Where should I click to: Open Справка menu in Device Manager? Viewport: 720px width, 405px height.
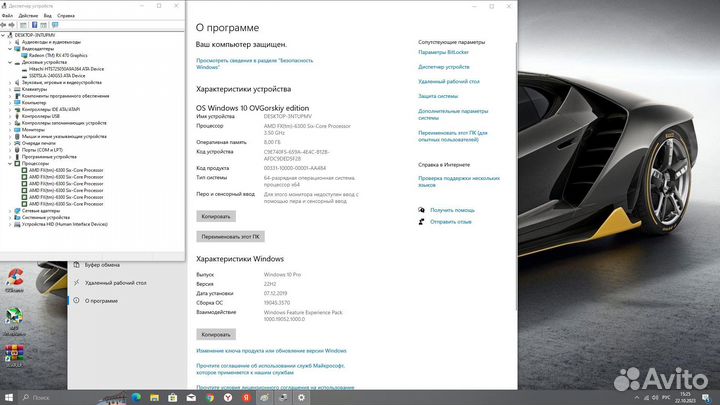click(66, 16)
